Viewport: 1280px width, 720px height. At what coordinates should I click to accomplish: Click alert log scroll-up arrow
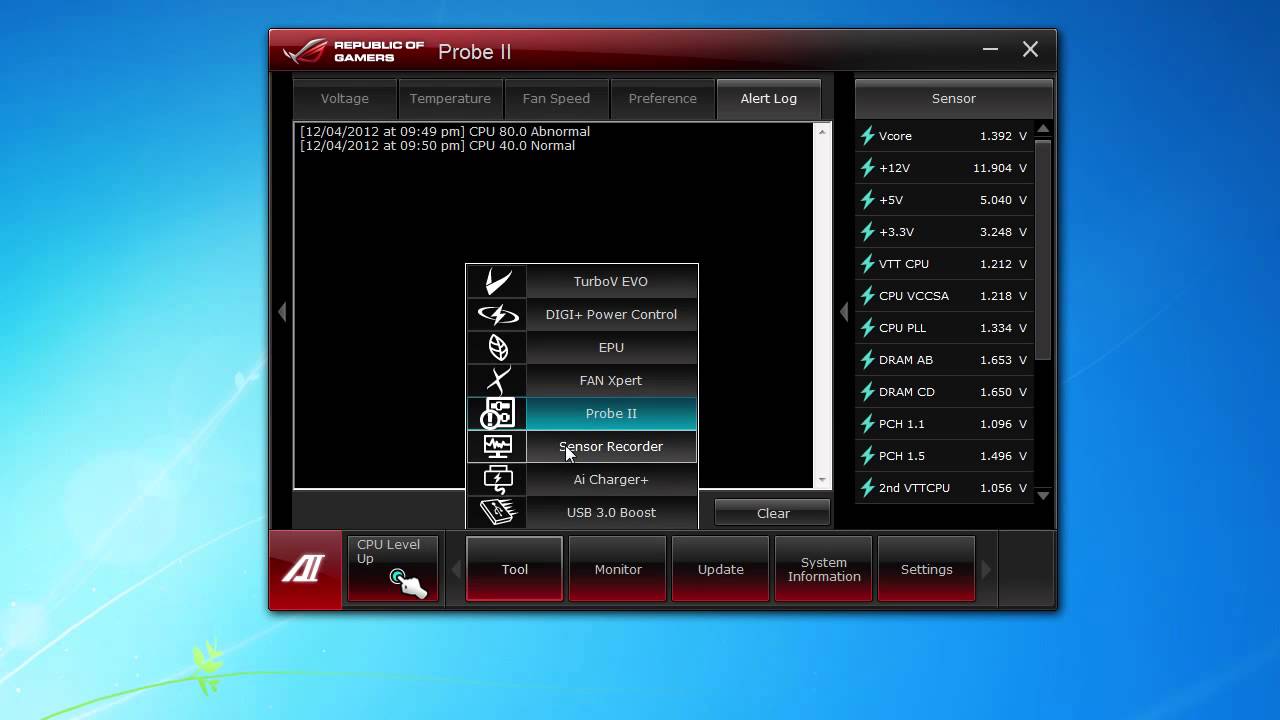[x=823, y=131]
